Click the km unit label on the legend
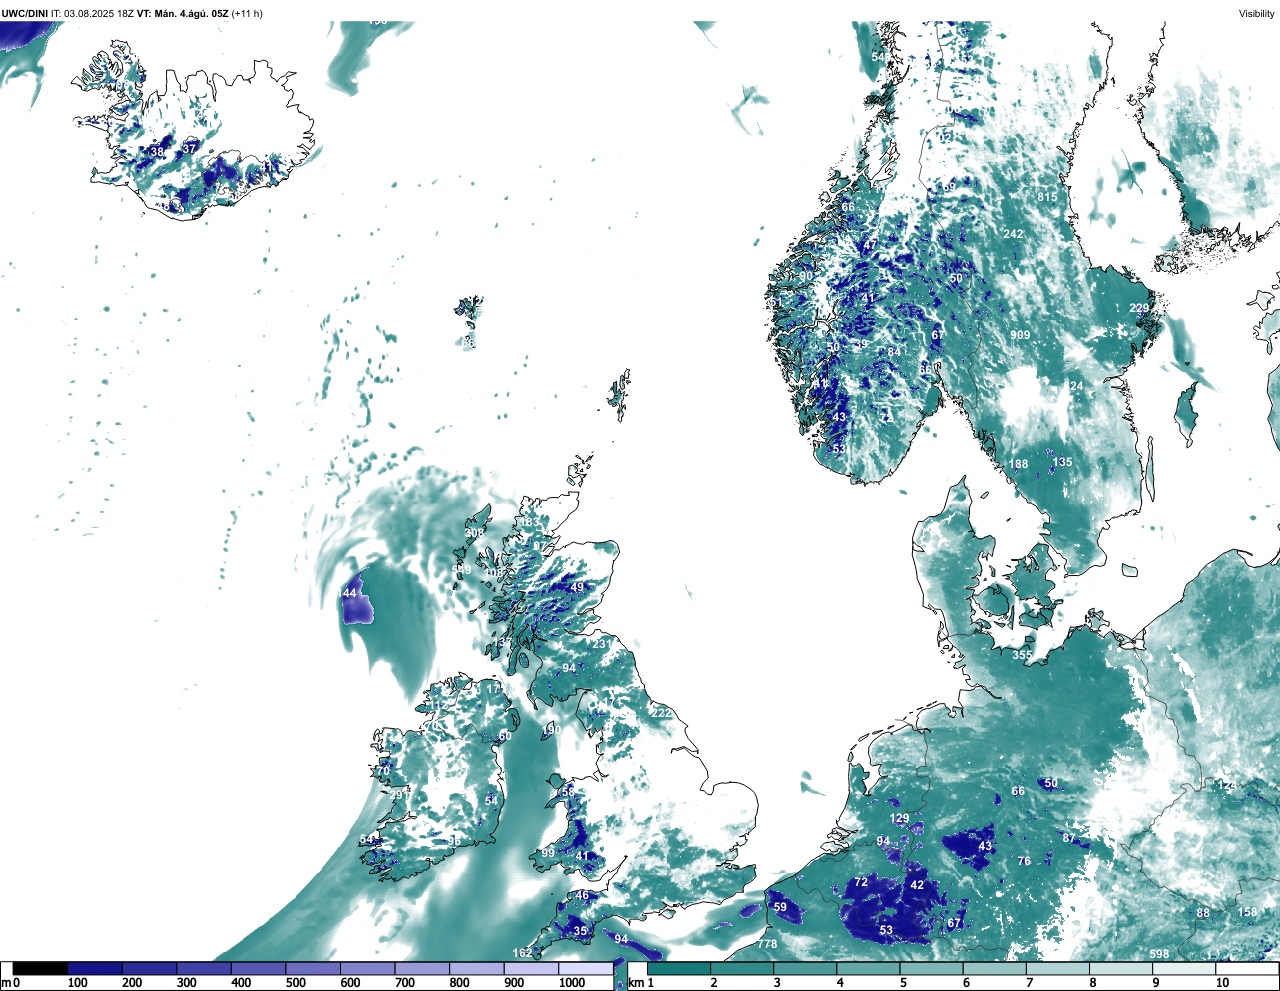The image size is (1280, 991). click(x=635, y=983)
